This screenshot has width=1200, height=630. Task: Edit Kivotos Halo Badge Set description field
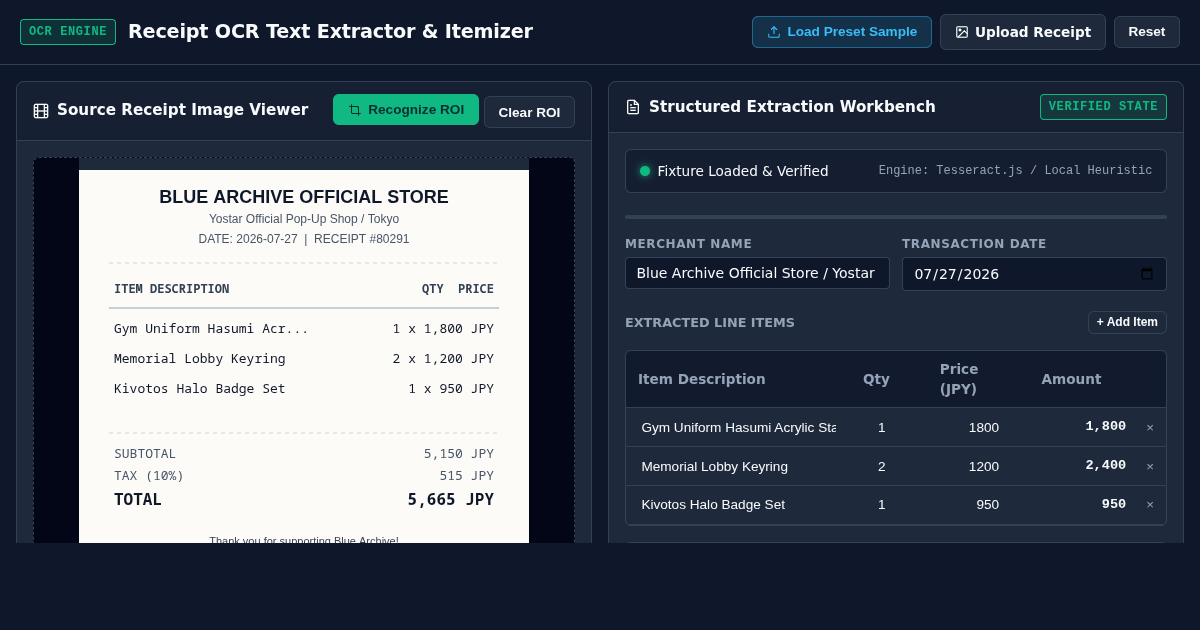(x=738, y=505)
